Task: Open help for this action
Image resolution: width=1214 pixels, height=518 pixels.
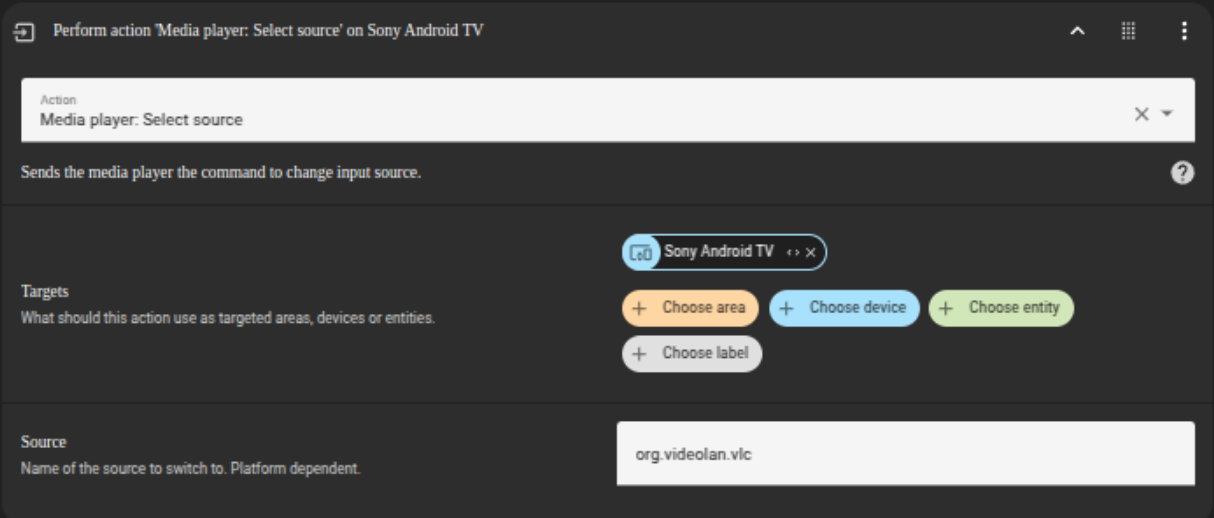Action: (1182, 173)
